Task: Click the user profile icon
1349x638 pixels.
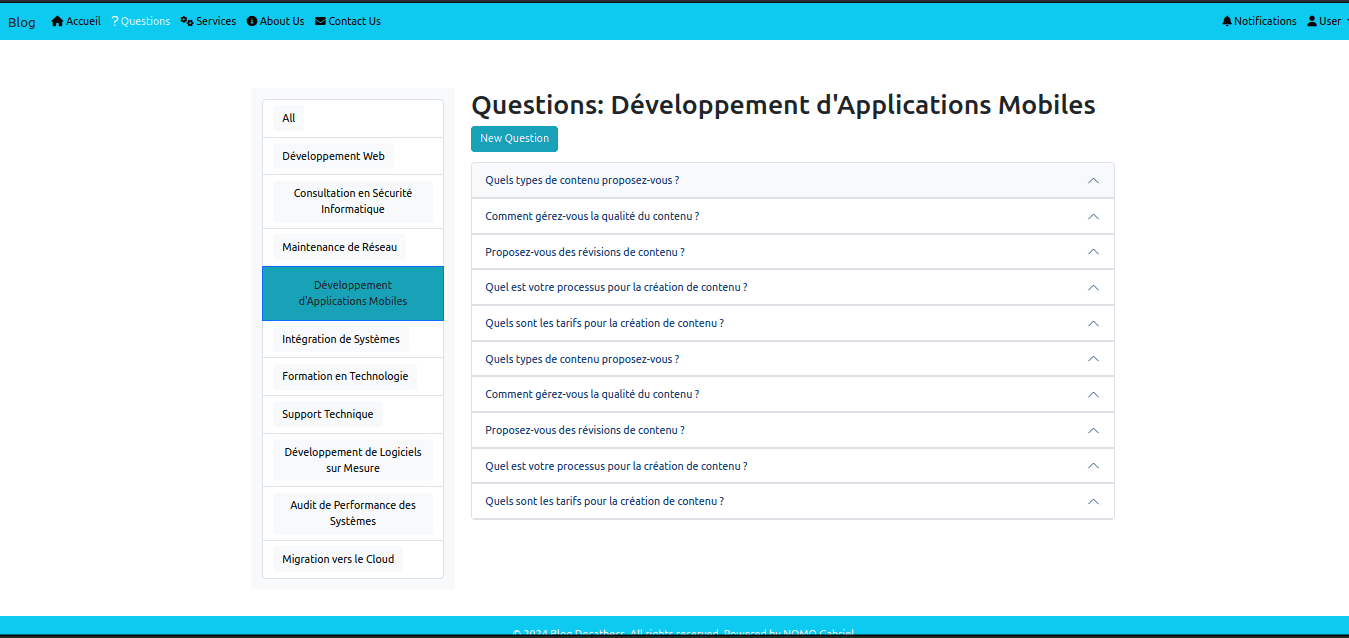Action: (x=1312, y=21)
